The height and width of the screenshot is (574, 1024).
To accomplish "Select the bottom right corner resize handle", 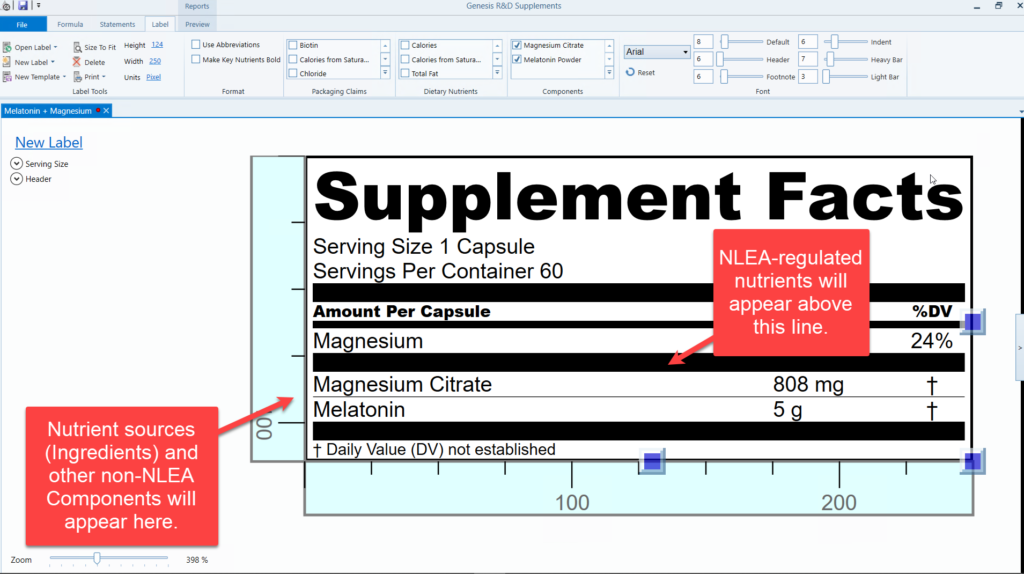I will click(x=972, y=462).
